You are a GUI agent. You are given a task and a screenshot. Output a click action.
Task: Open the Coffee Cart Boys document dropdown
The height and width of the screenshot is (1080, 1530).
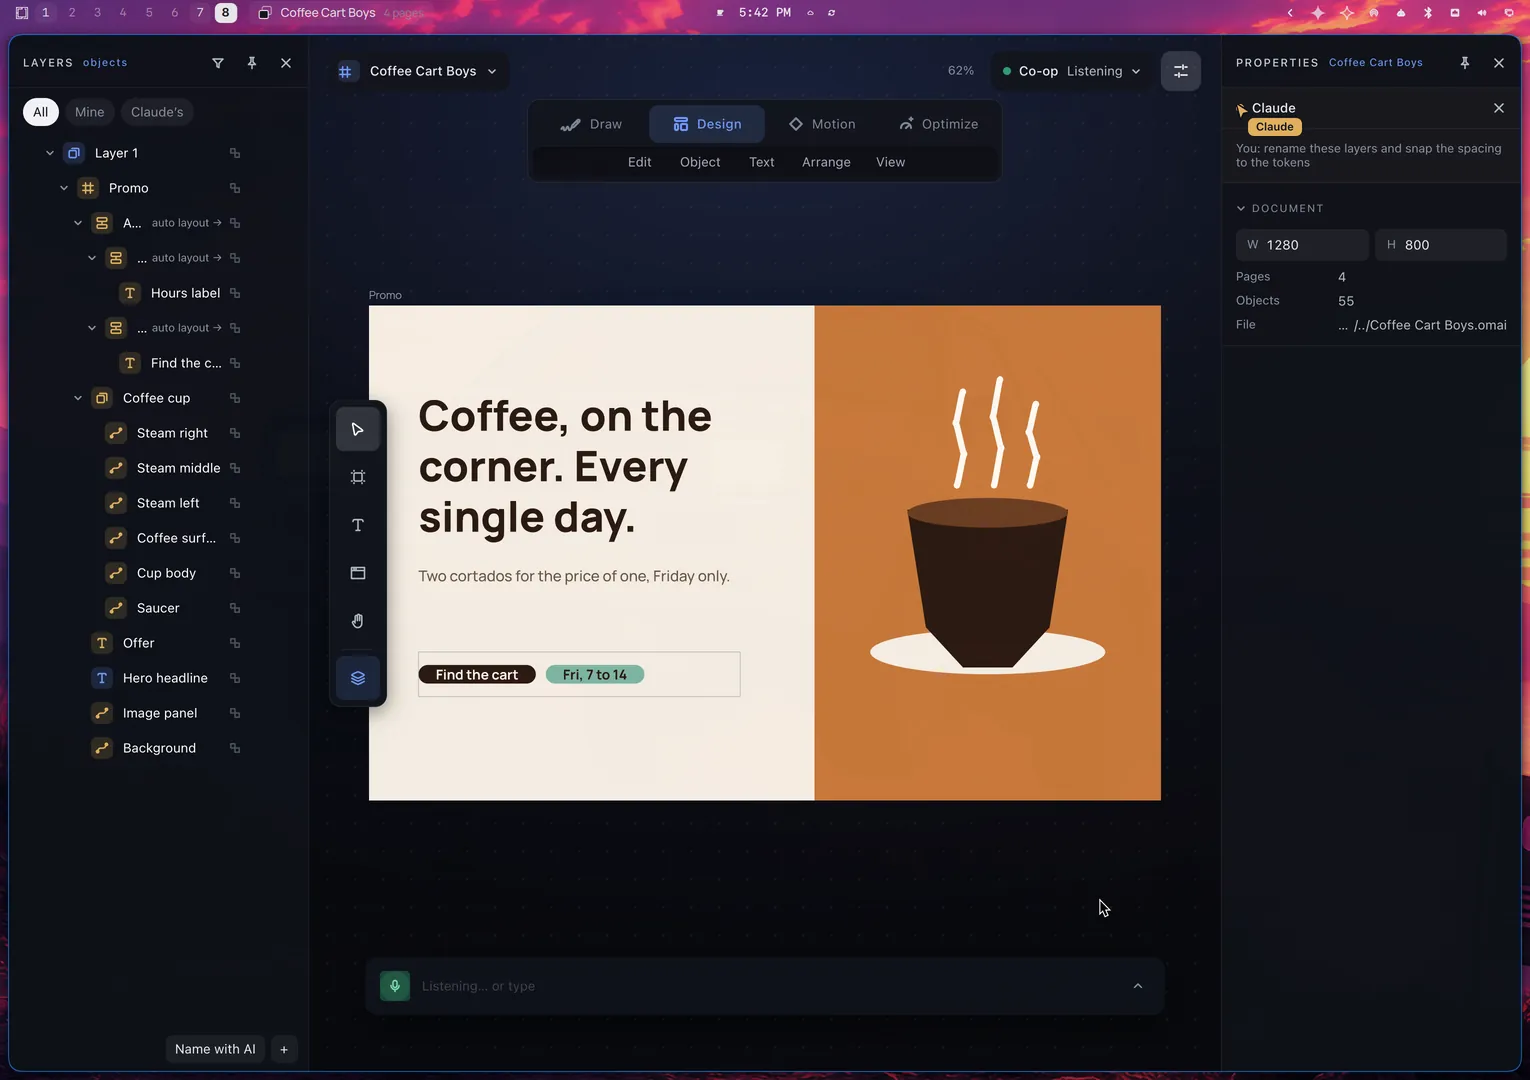coord(432,71)
